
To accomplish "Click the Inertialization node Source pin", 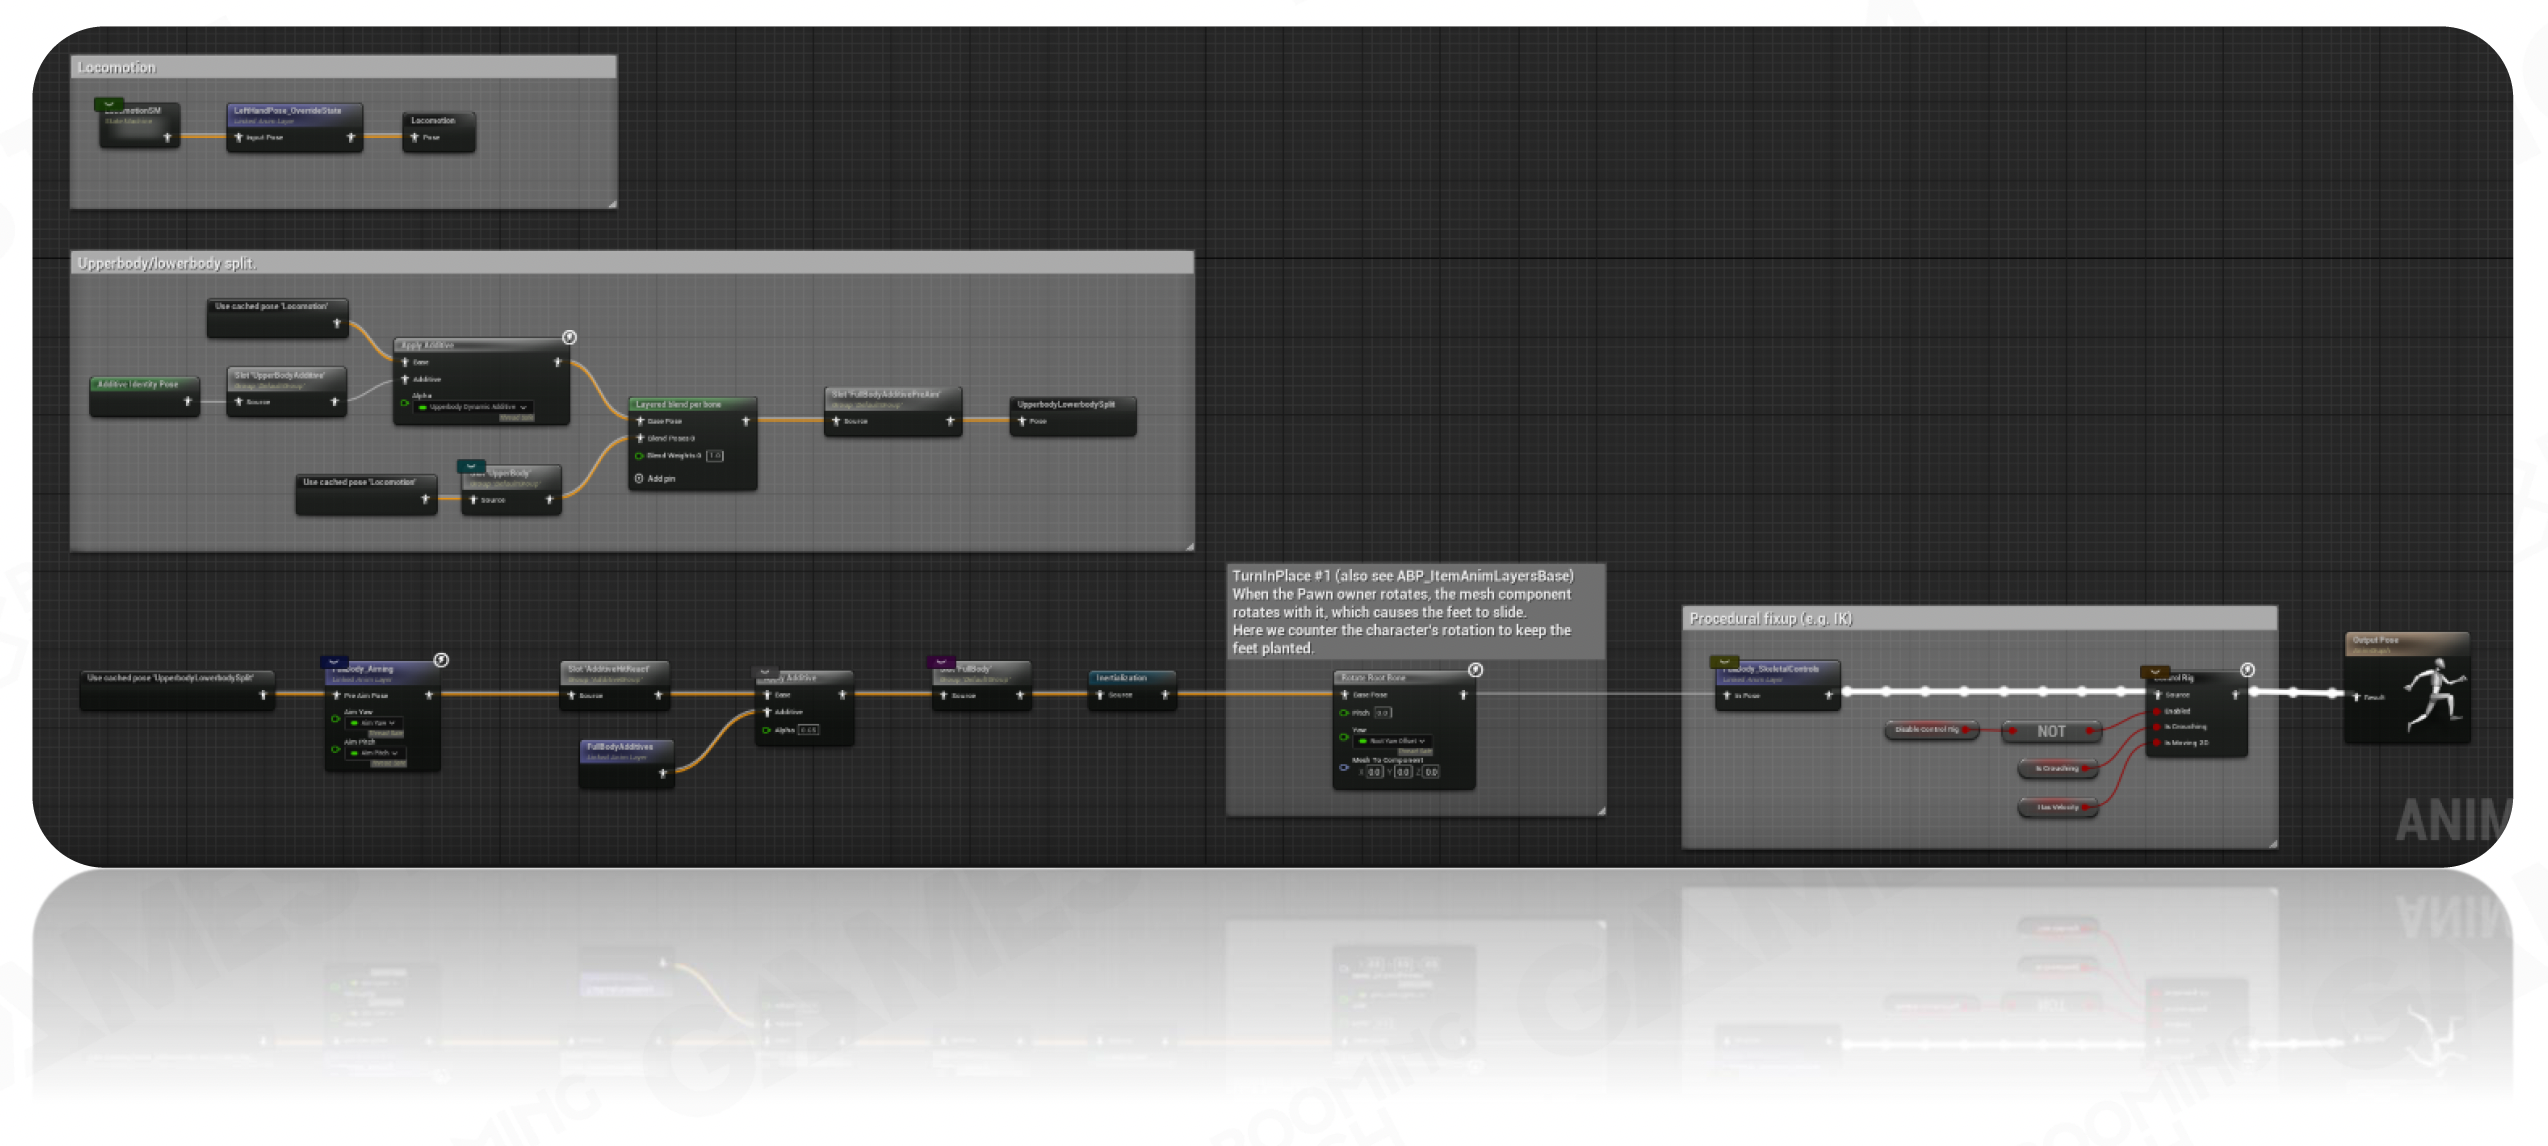I will [1100, 695].
